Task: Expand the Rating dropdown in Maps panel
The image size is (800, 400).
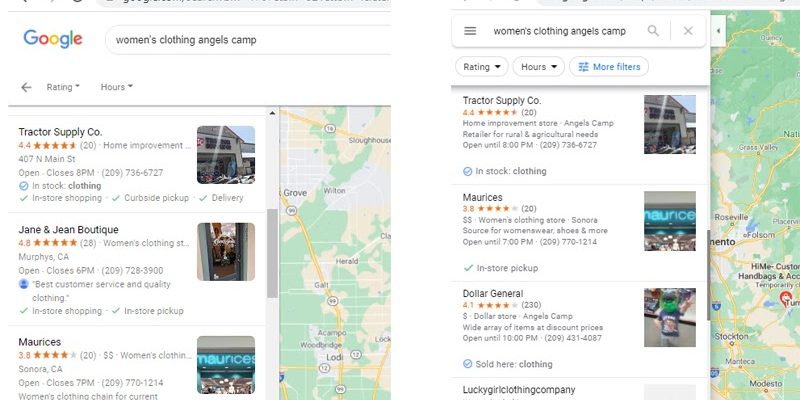Action: [482, 67]
